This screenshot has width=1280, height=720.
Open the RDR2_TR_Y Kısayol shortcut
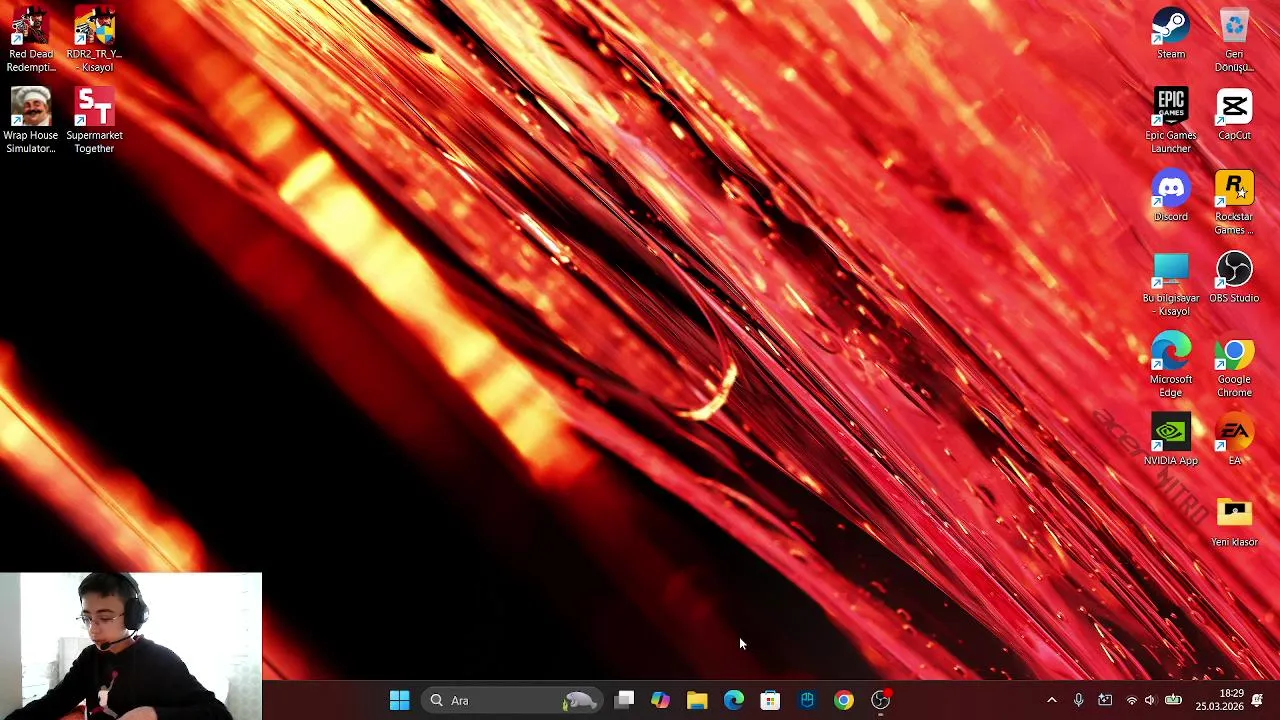pos(94,39)
